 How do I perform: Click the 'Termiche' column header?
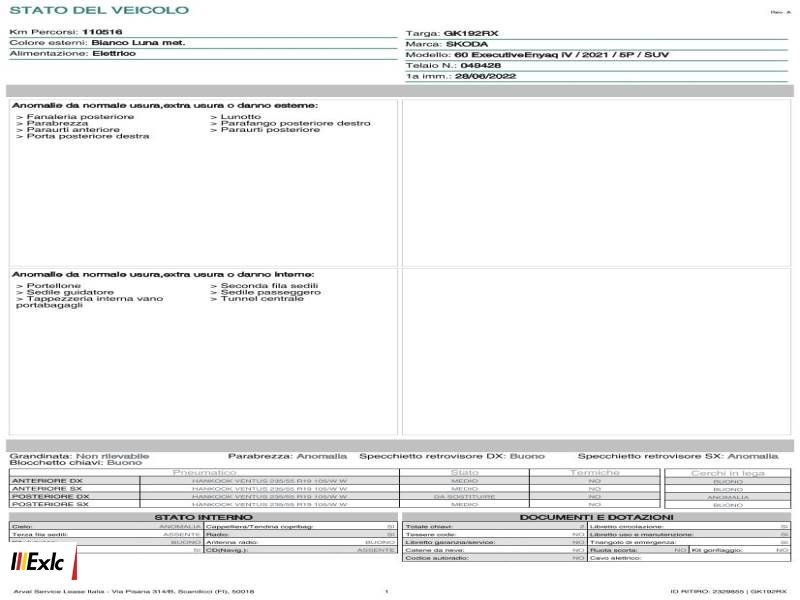[594, 473]
